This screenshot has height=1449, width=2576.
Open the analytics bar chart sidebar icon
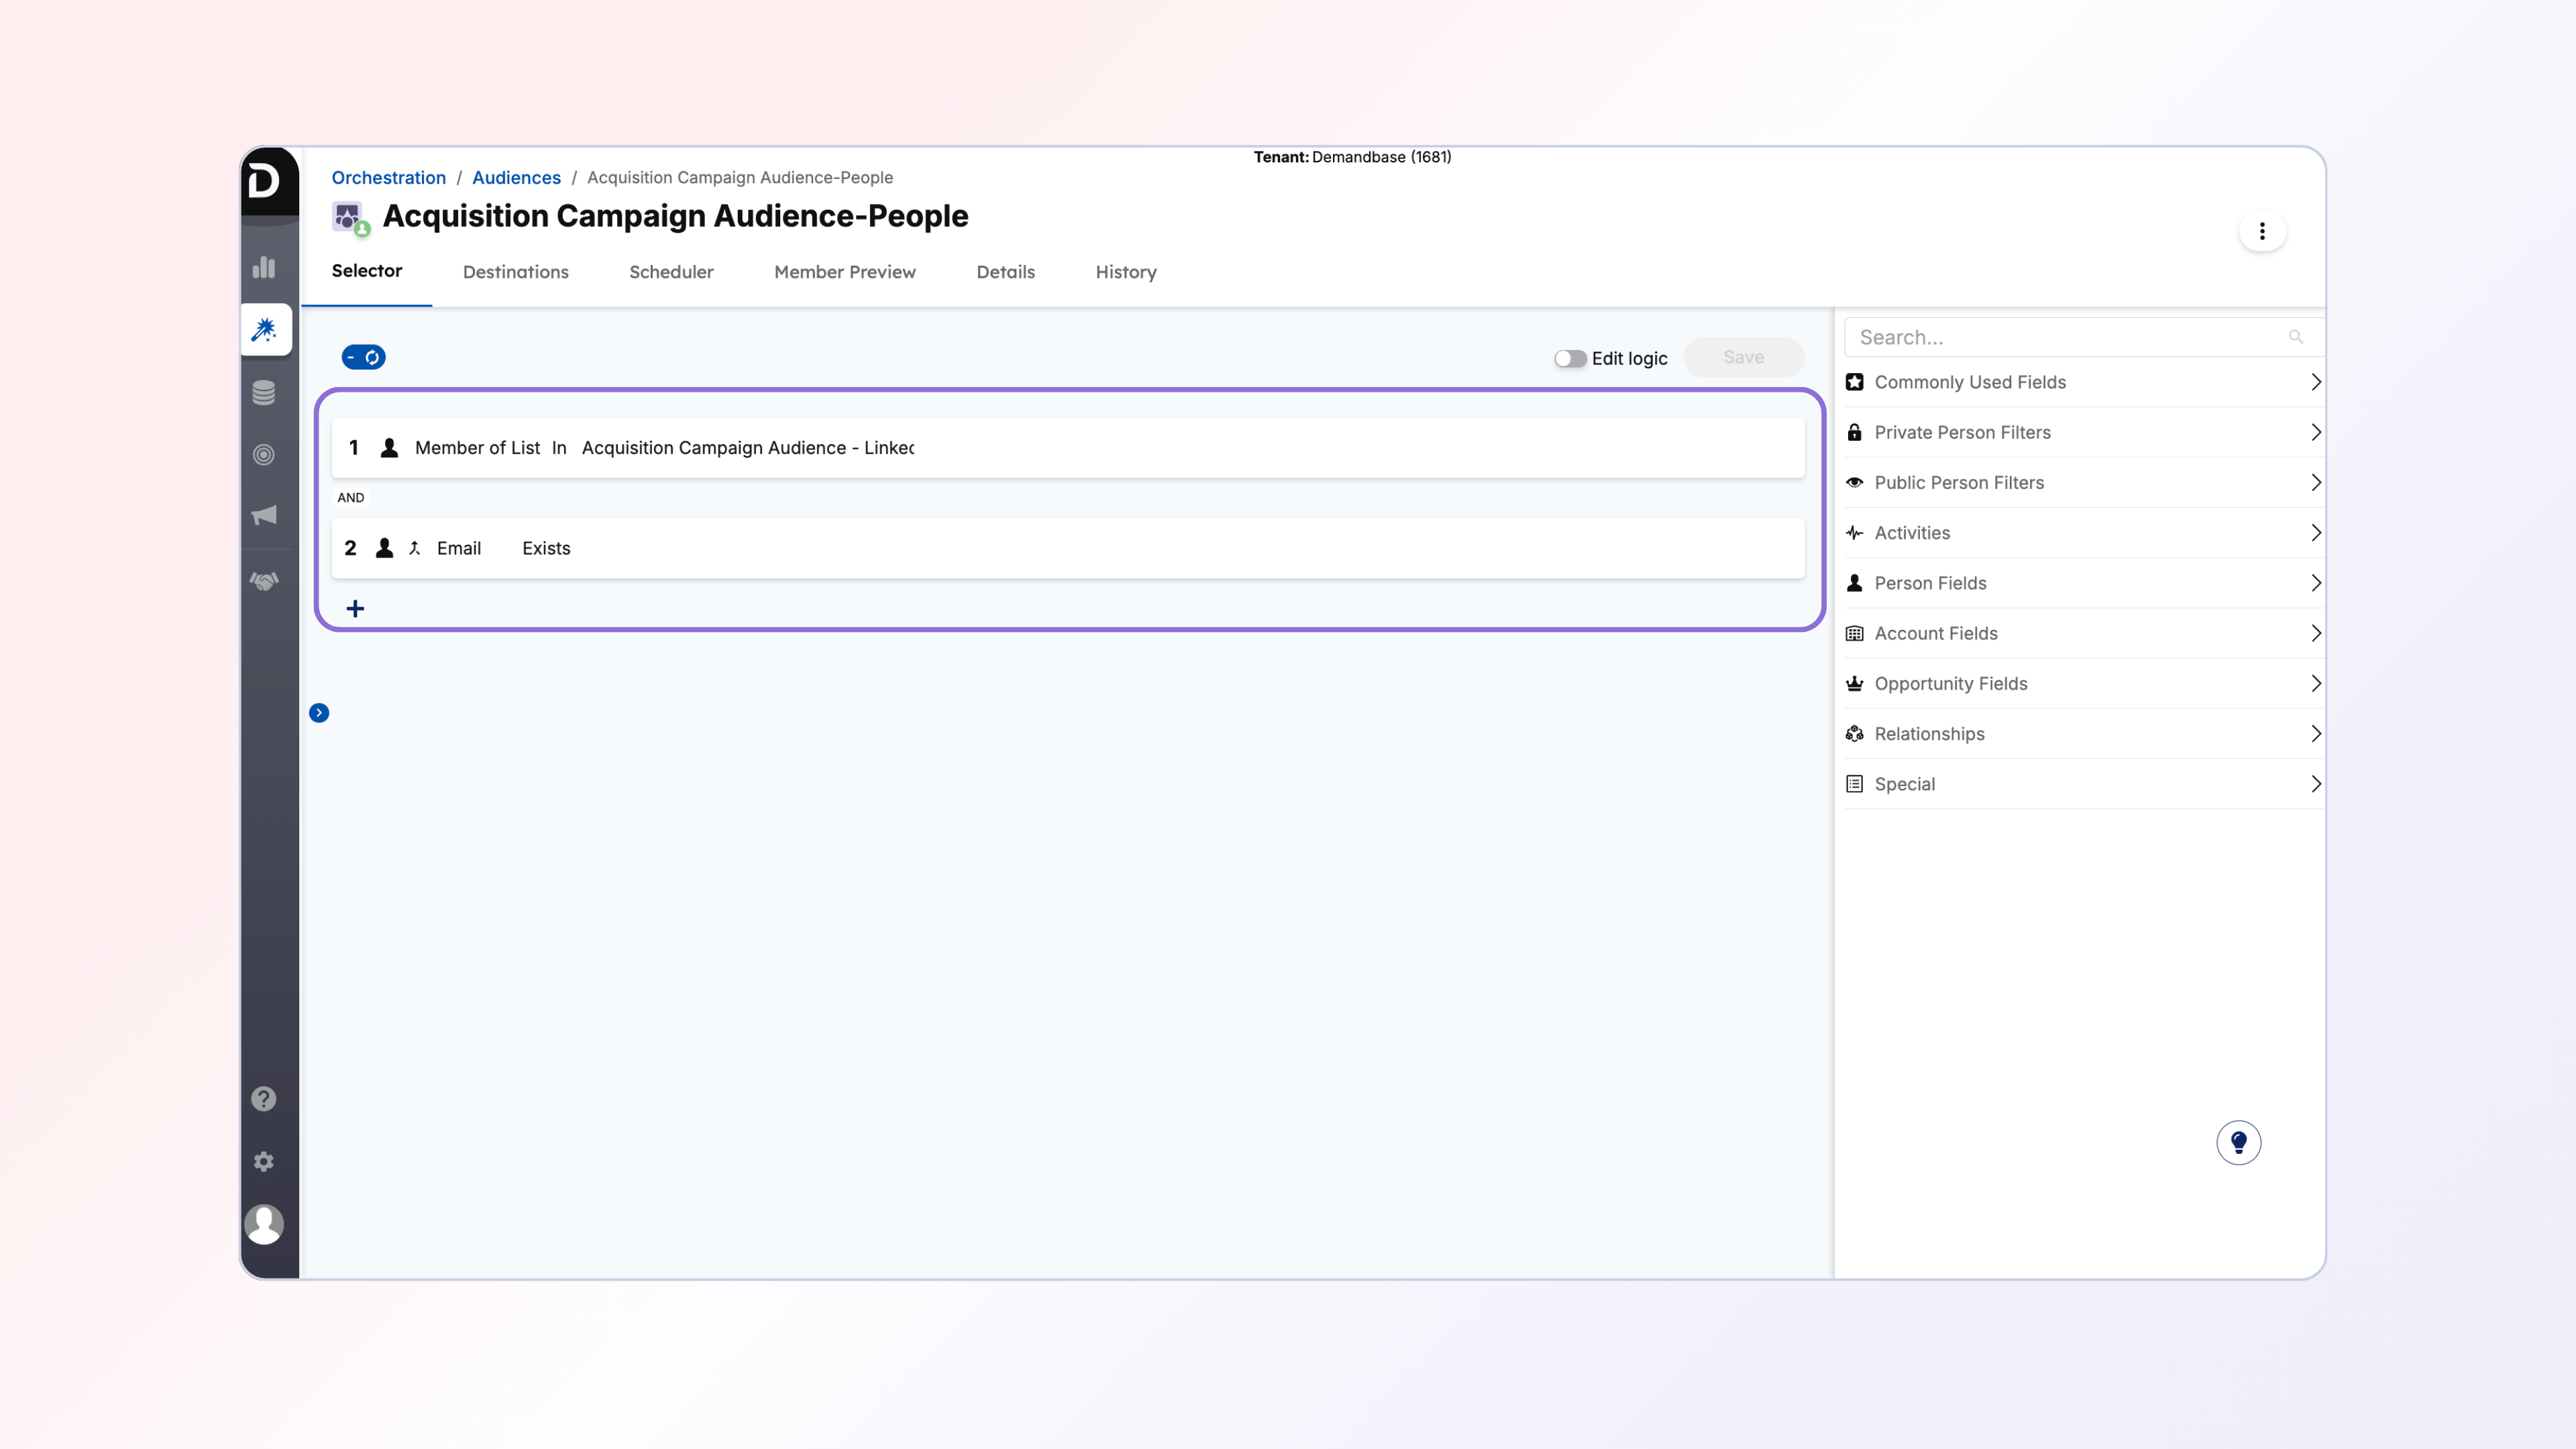[x=264, y=267]
